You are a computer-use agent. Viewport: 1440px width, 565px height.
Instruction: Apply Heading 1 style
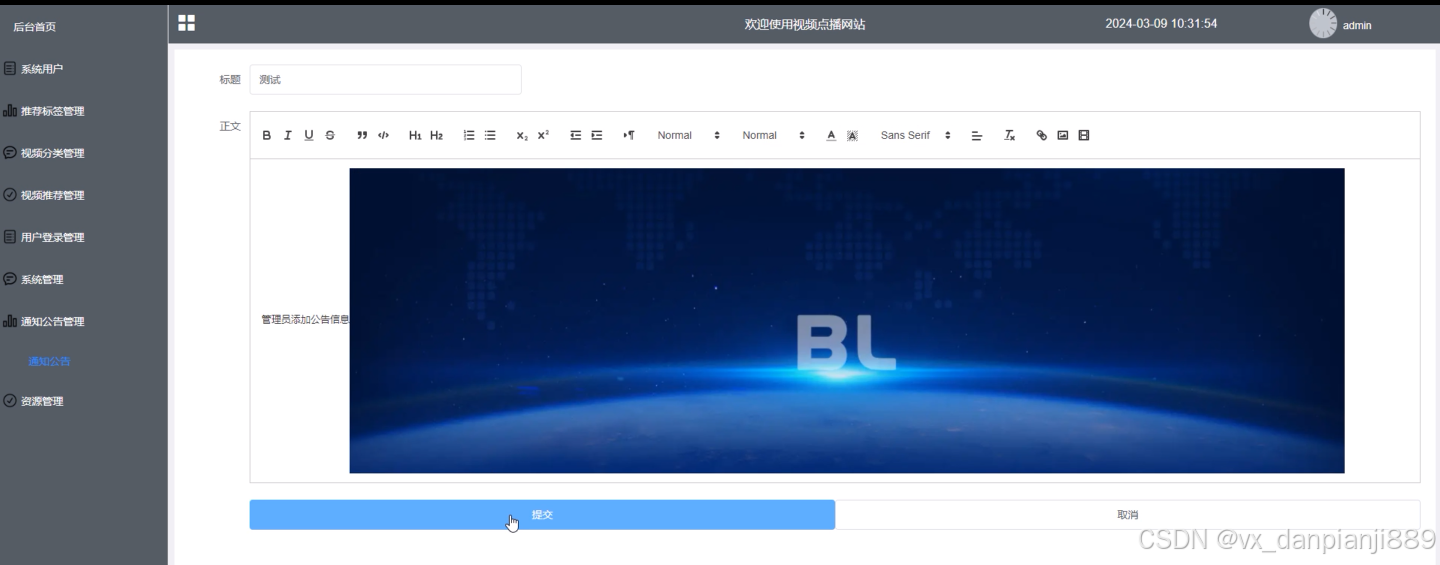[415, 135]
